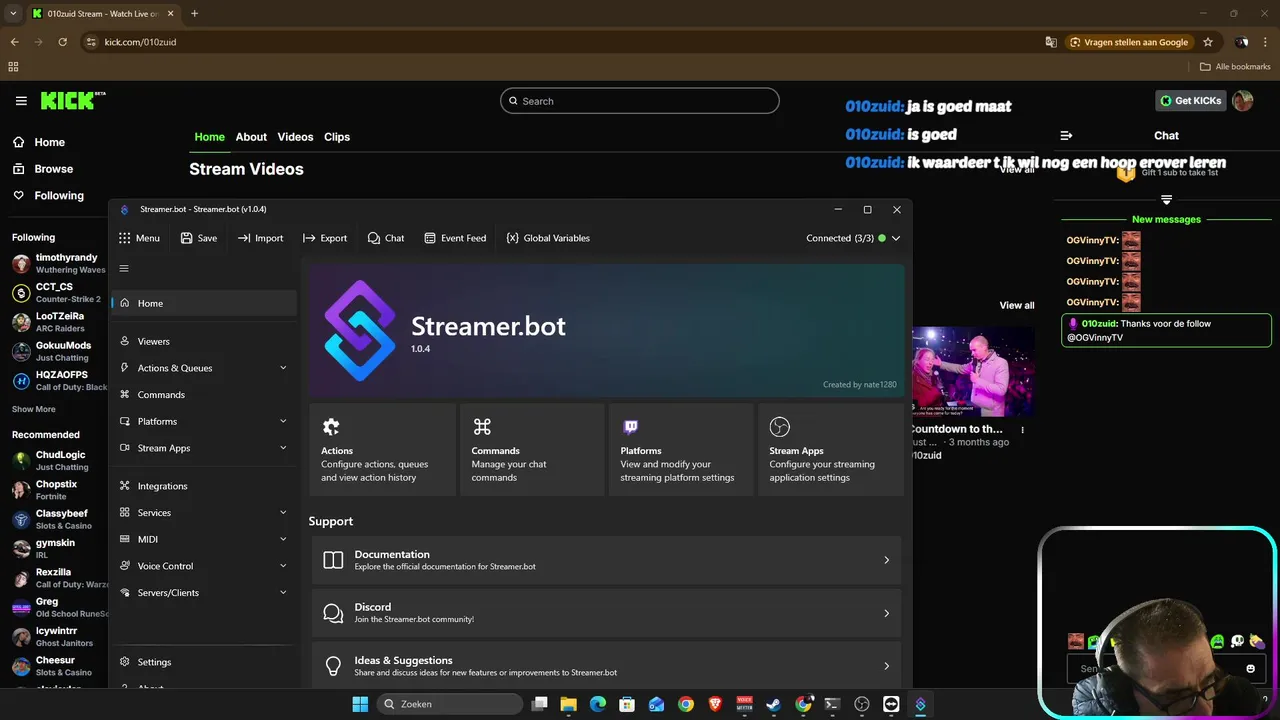Click the Chrome bookmark star icon
The height and width of the screenshot is (720, 1280).
click(x=1208, y=42)
